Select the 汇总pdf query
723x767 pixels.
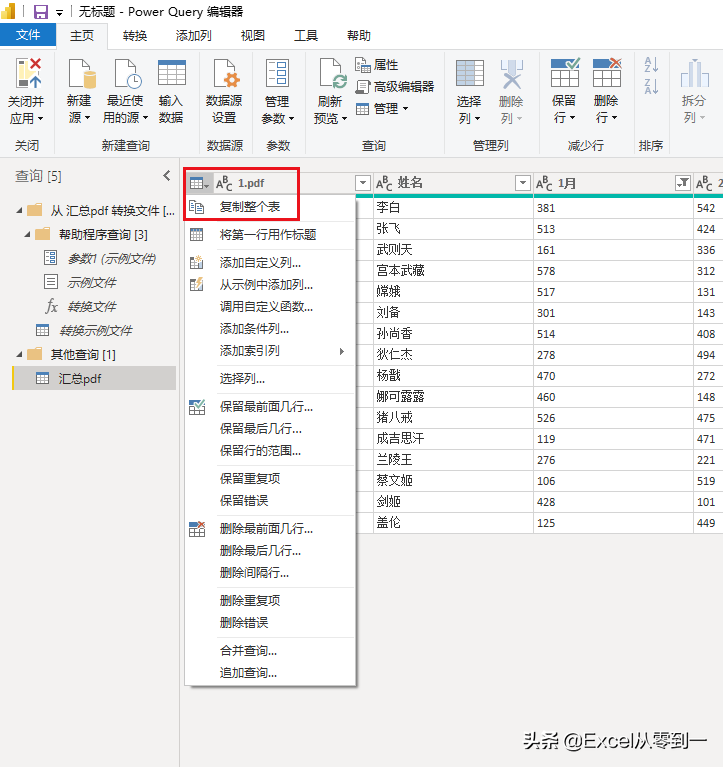pyautogui.click(x=94, y=378)
